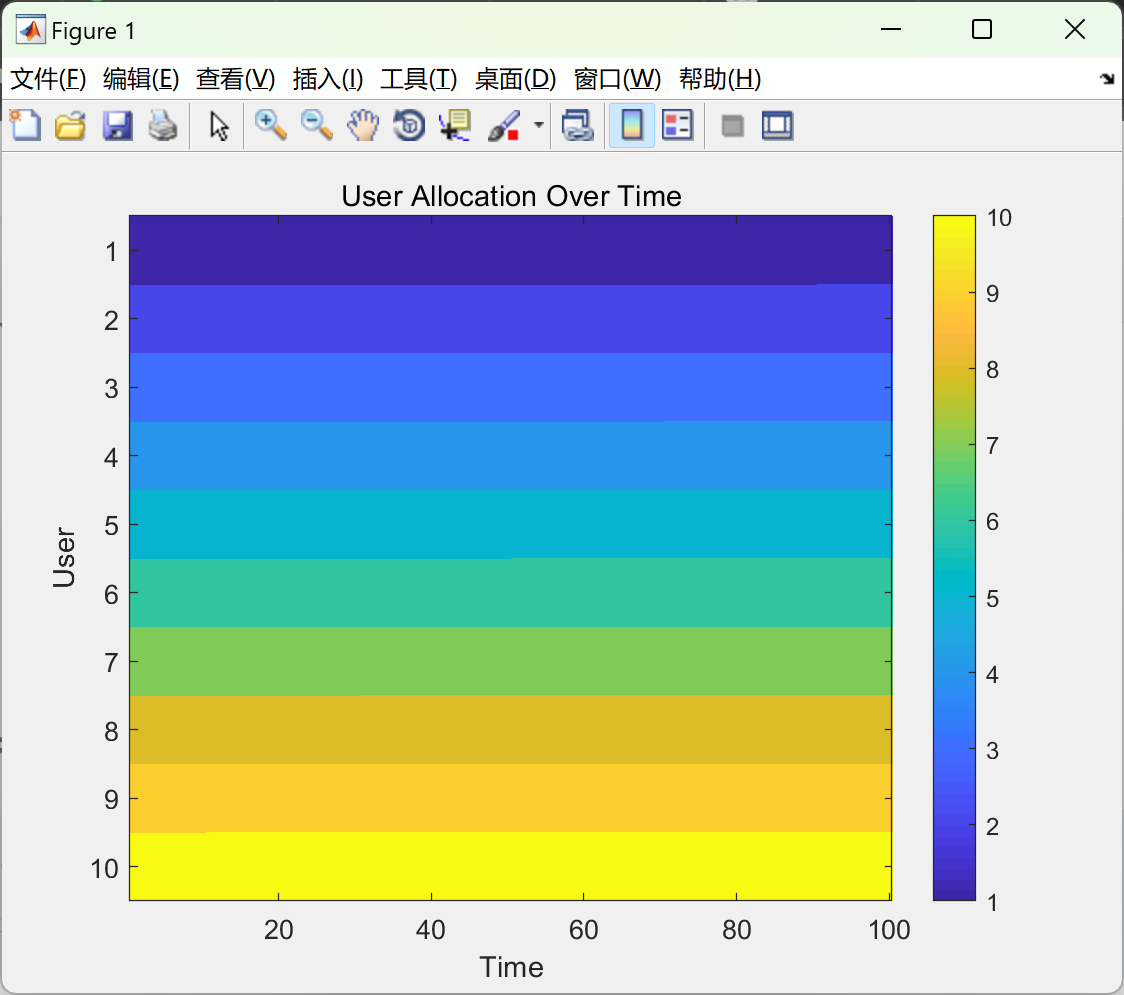This screenshot has height=995, width=1124.
Task: Click the Time x-axis label
Action: pos(511,967)
